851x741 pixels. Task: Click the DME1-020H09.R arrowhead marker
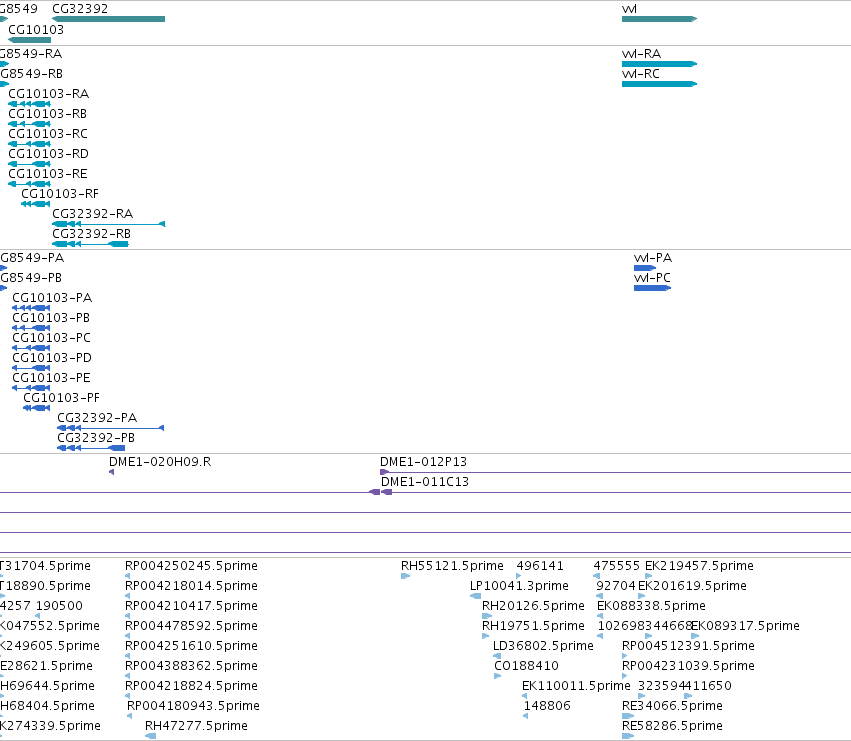pos(111,472)
